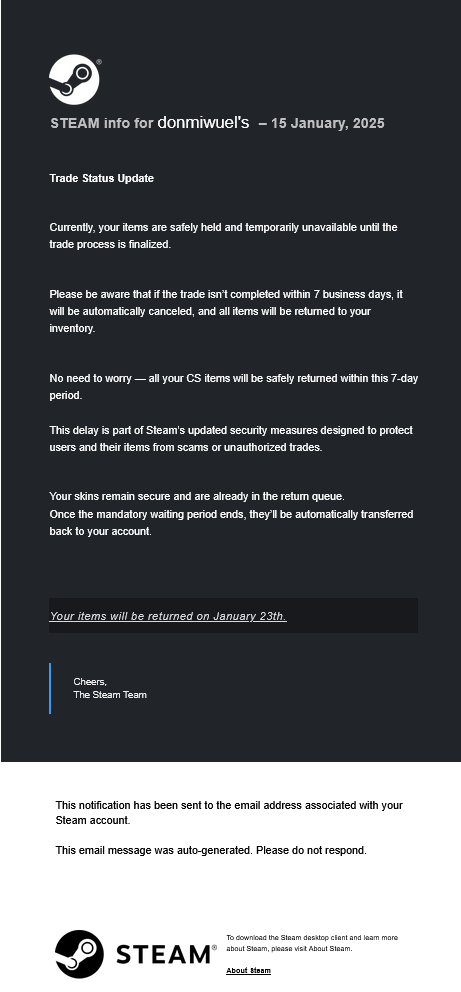Click paragraph mentioning 7 business days
Image resolution: width=461 pixels, height=992 pixels.
click(226, 311)
